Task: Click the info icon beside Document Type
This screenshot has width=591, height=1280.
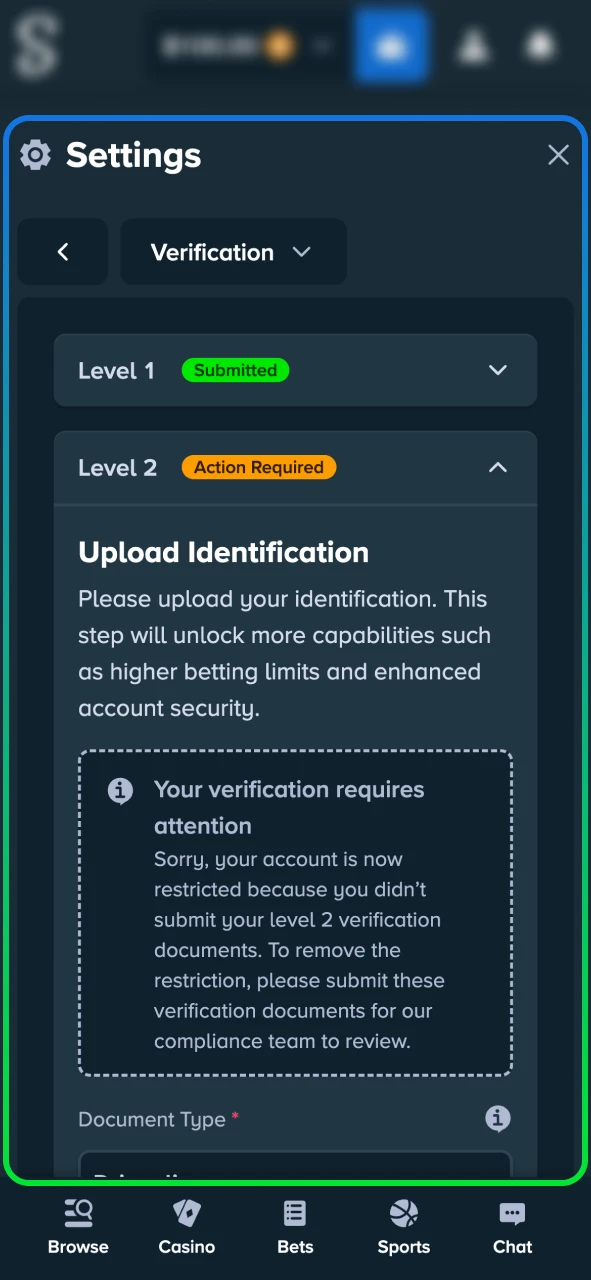Action: click(497, 1118)
